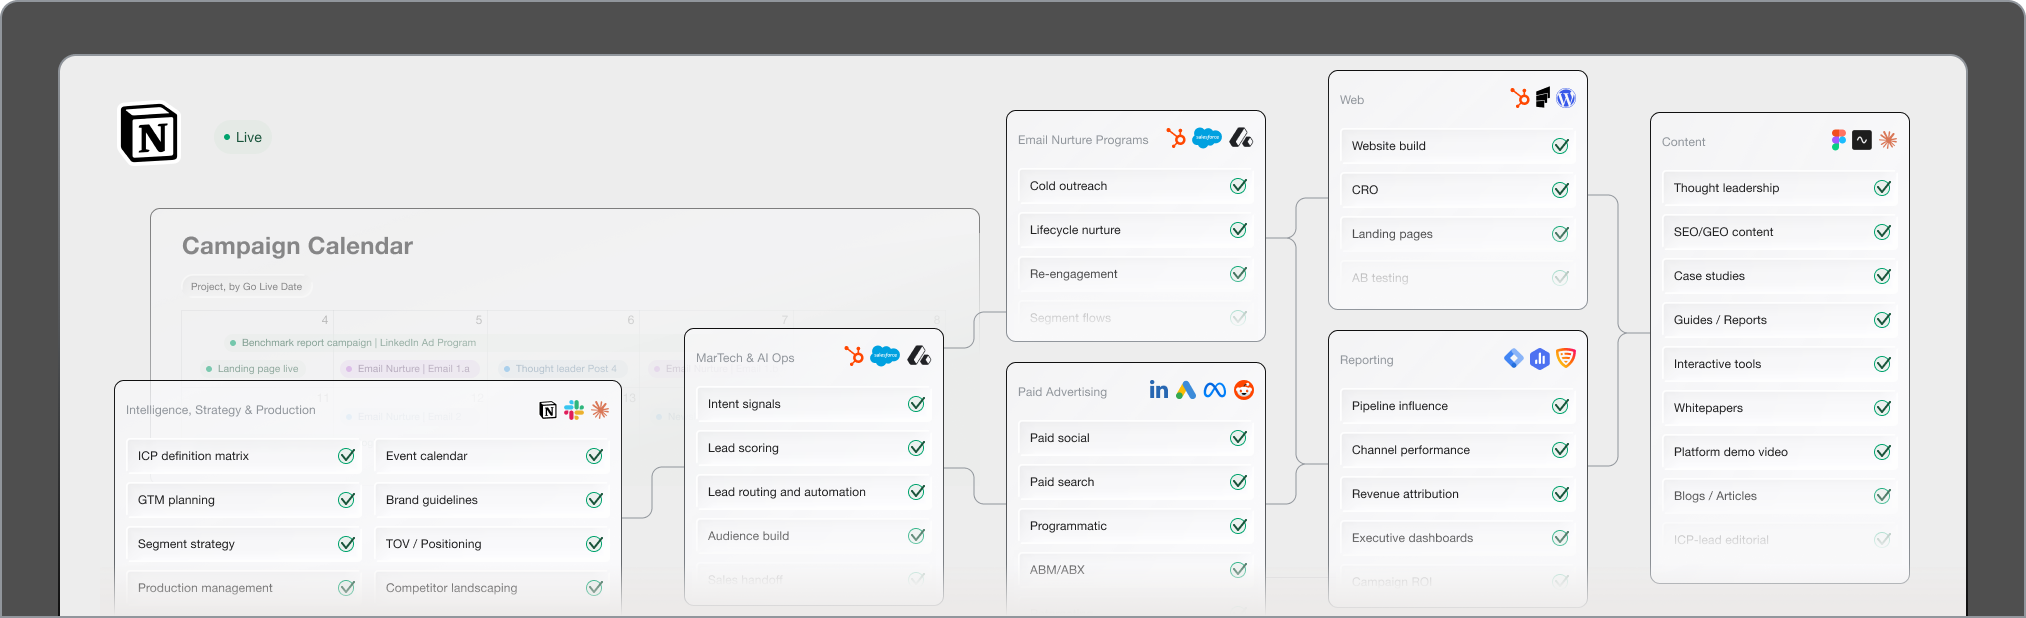Click HubSpot icon in the Web card
This screenshot has width=2026, height=618.
point(1520,98)
